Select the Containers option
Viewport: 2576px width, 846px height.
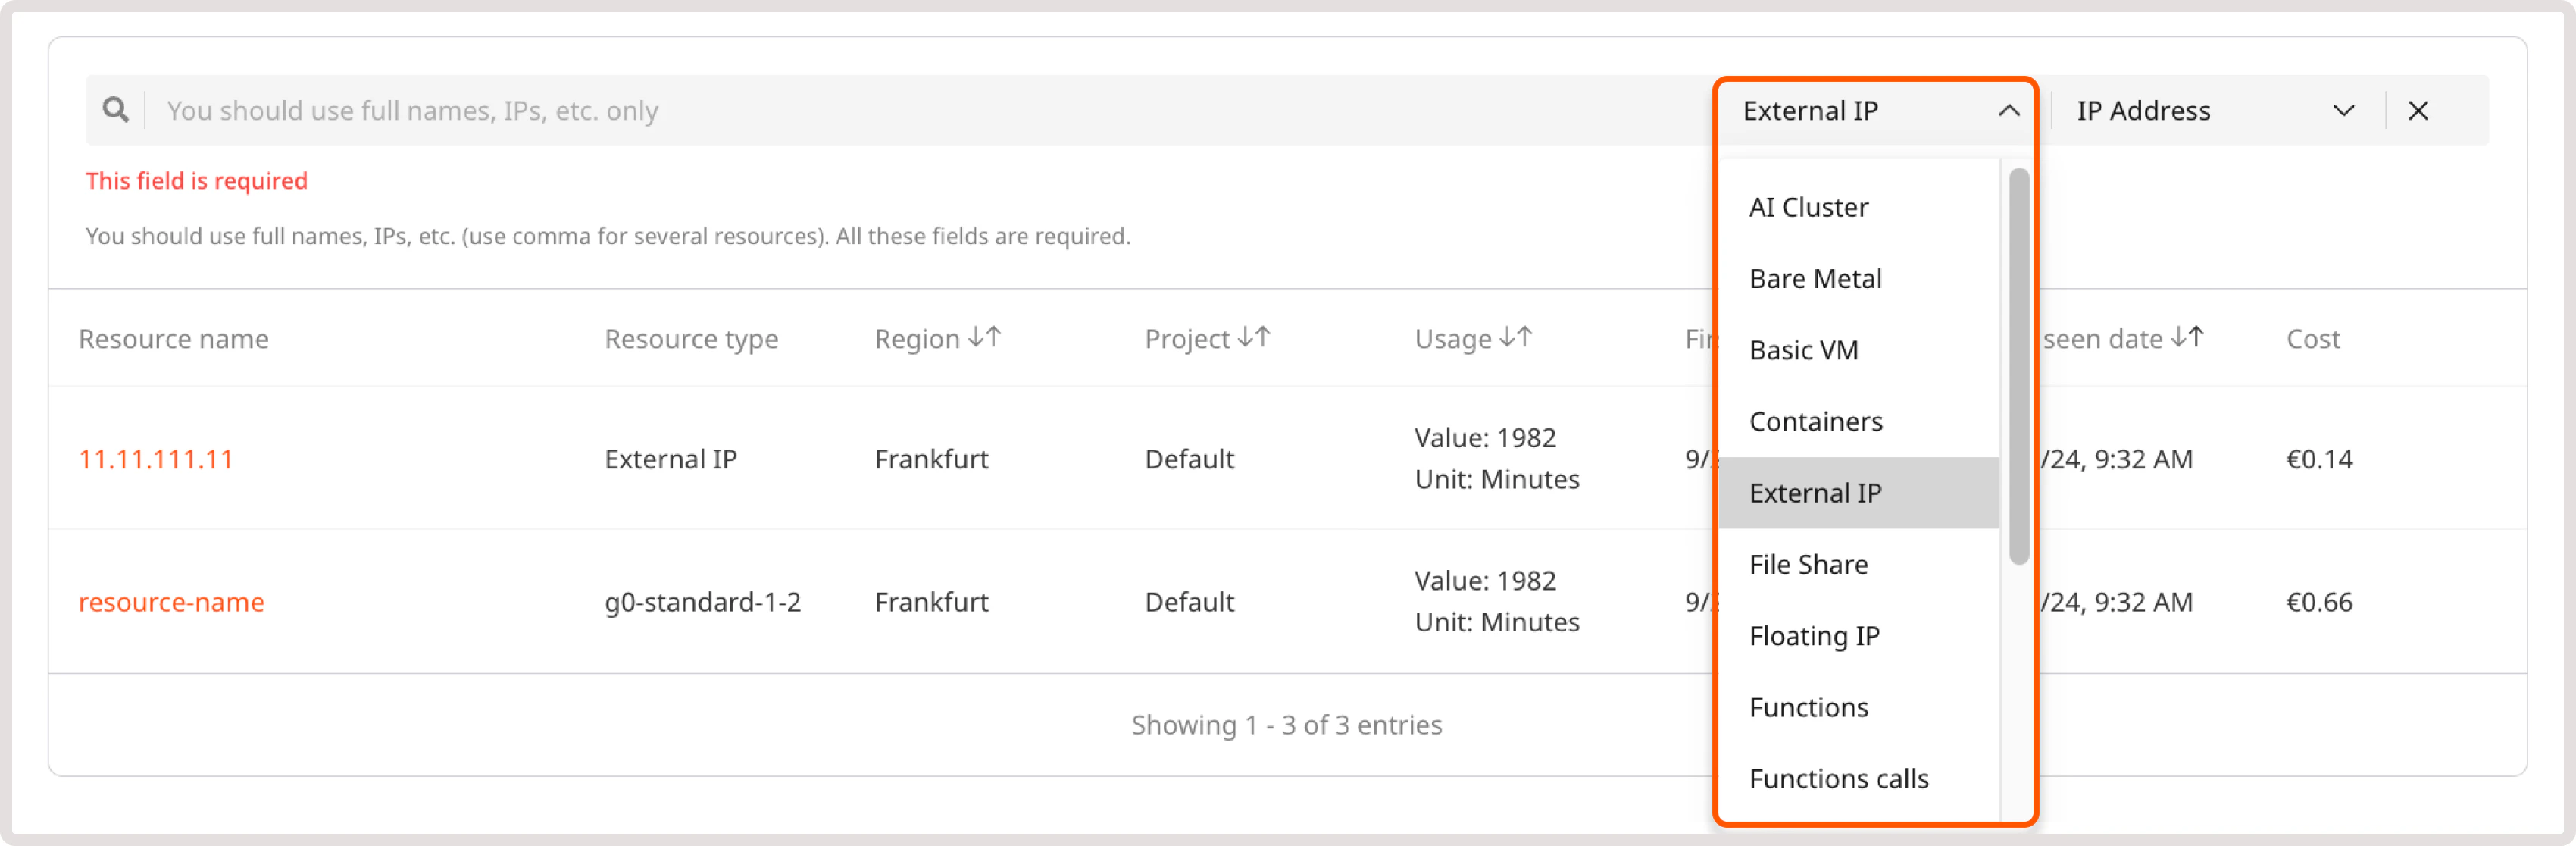coord(1817,421)
